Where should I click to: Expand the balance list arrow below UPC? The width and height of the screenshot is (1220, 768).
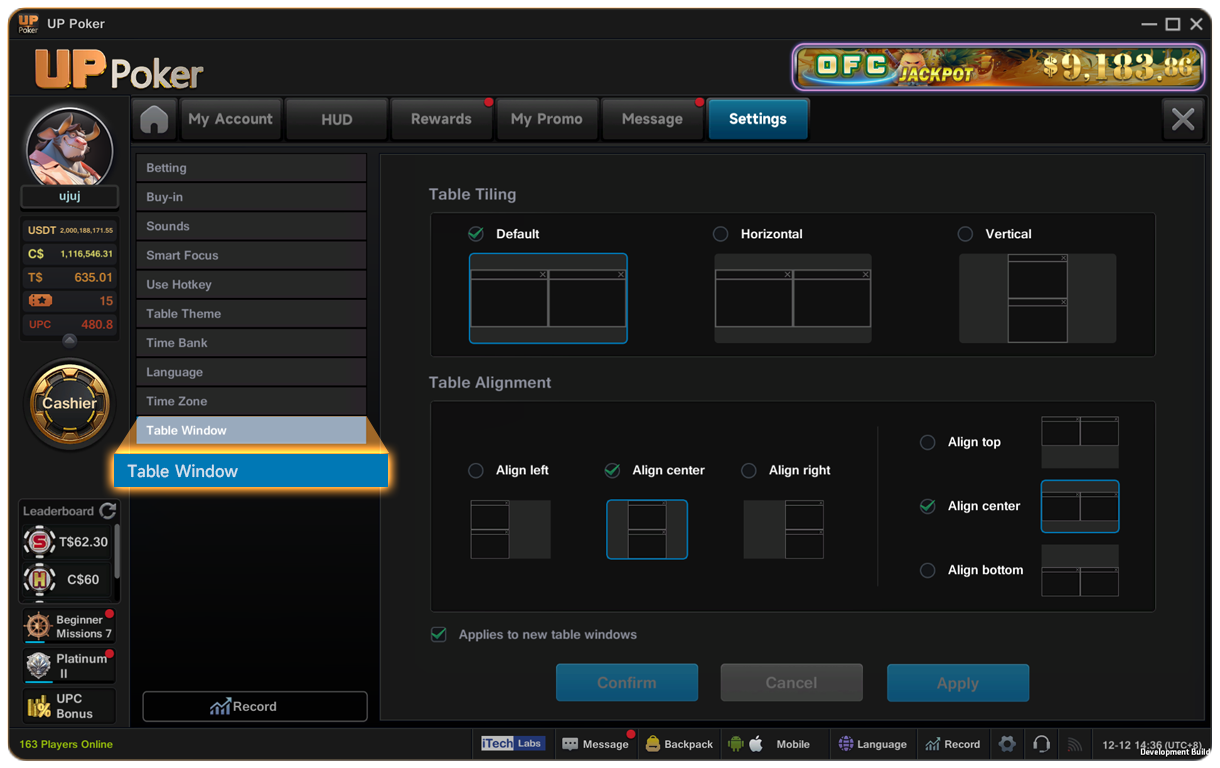coord(69,340)
